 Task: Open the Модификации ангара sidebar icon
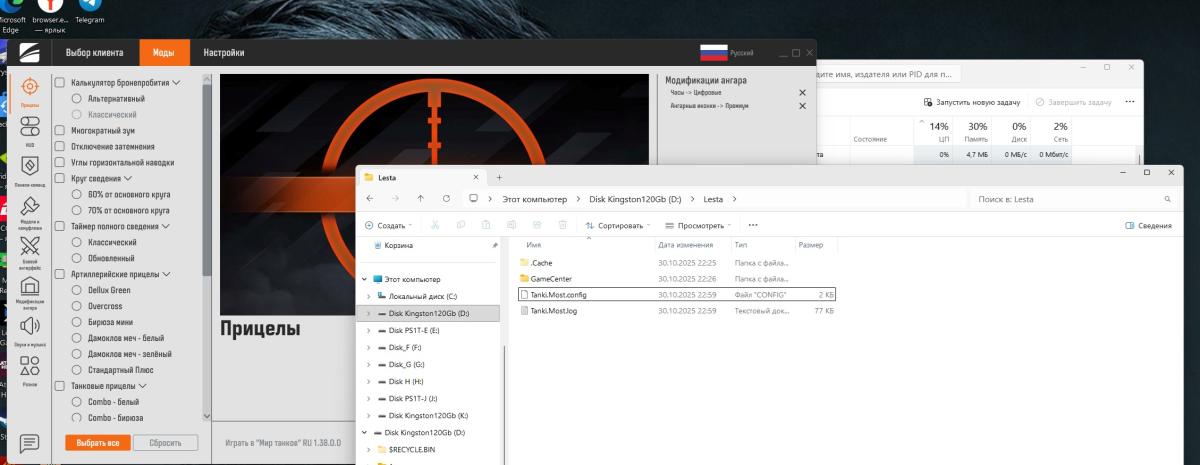(29, 290)
